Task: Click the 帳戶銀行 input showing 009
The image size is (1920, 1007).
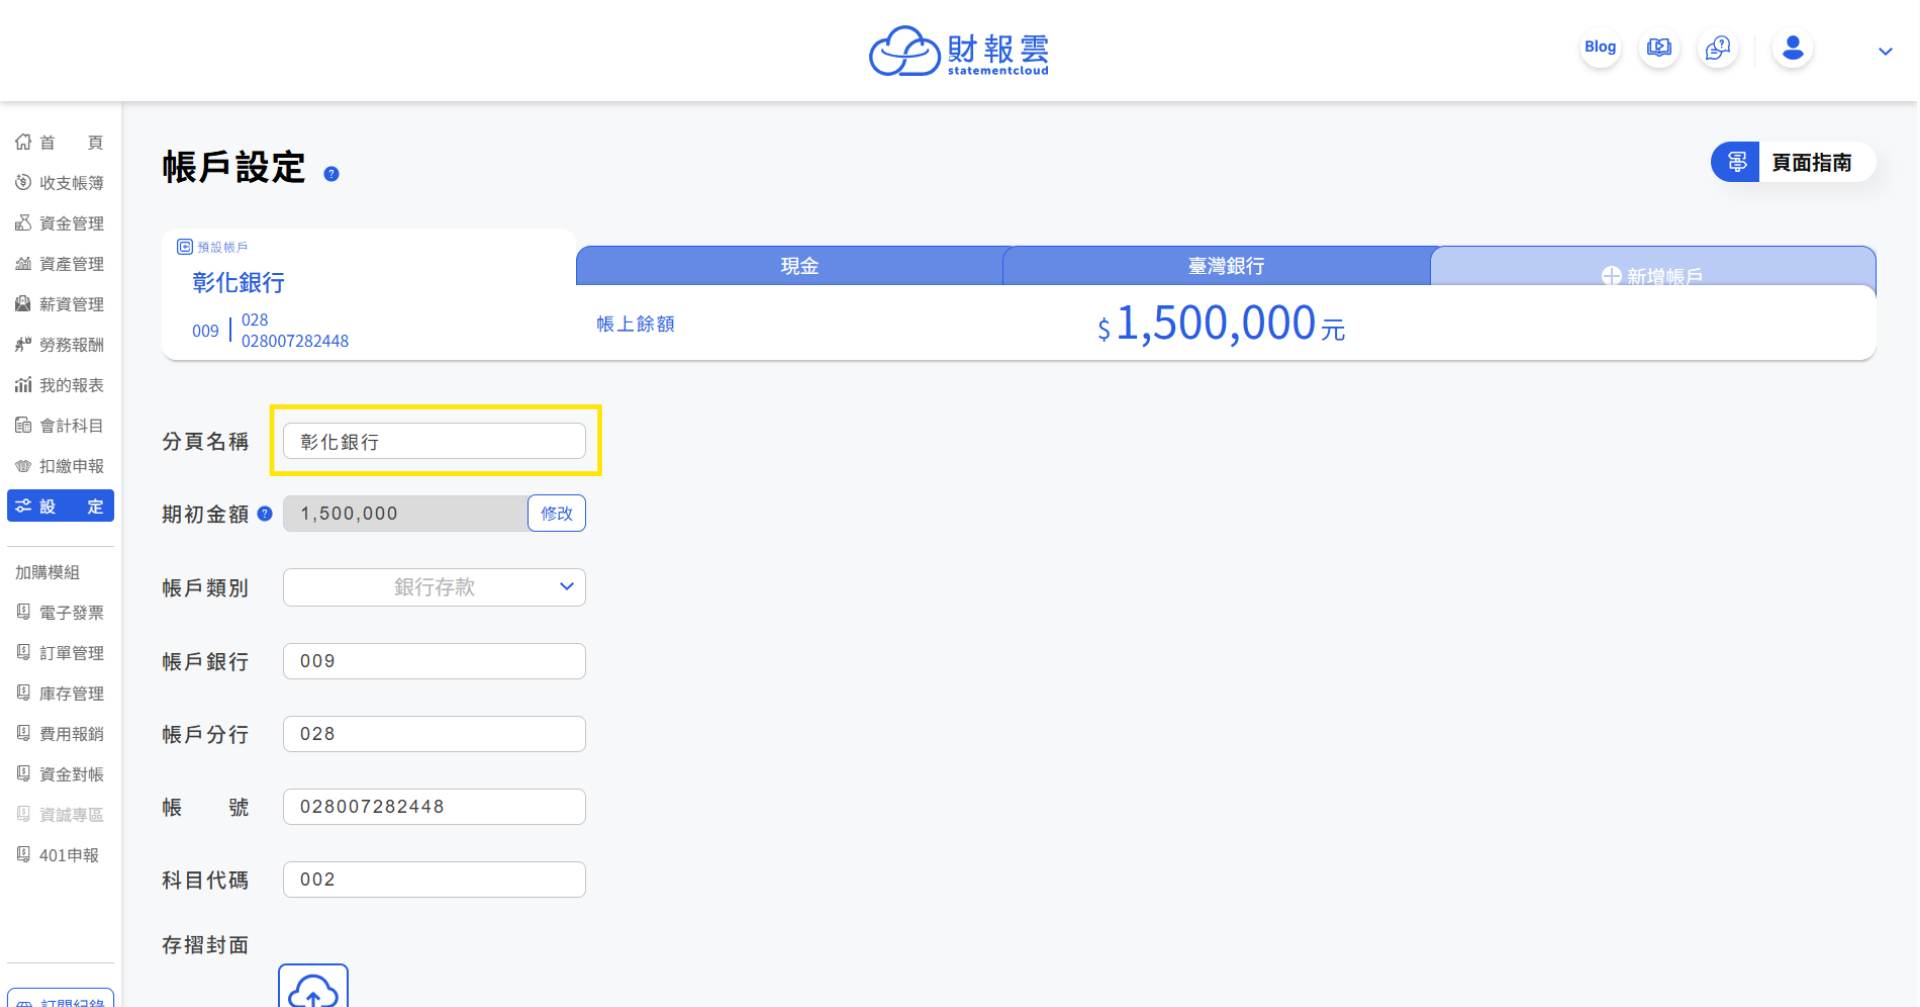Action: coord(434,661)
